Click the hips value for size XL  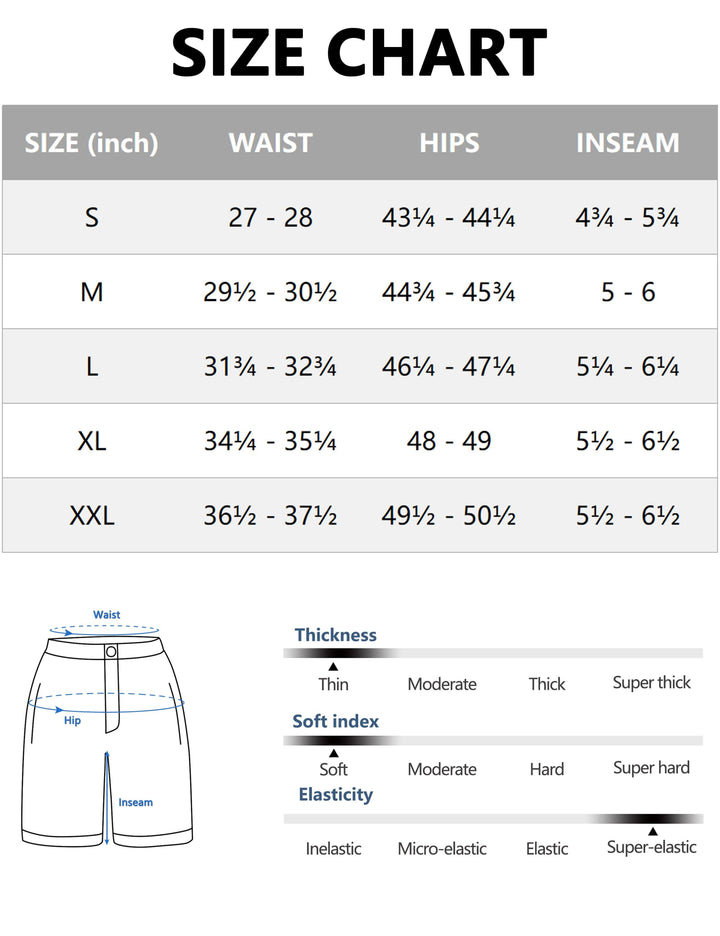point(449,441)
